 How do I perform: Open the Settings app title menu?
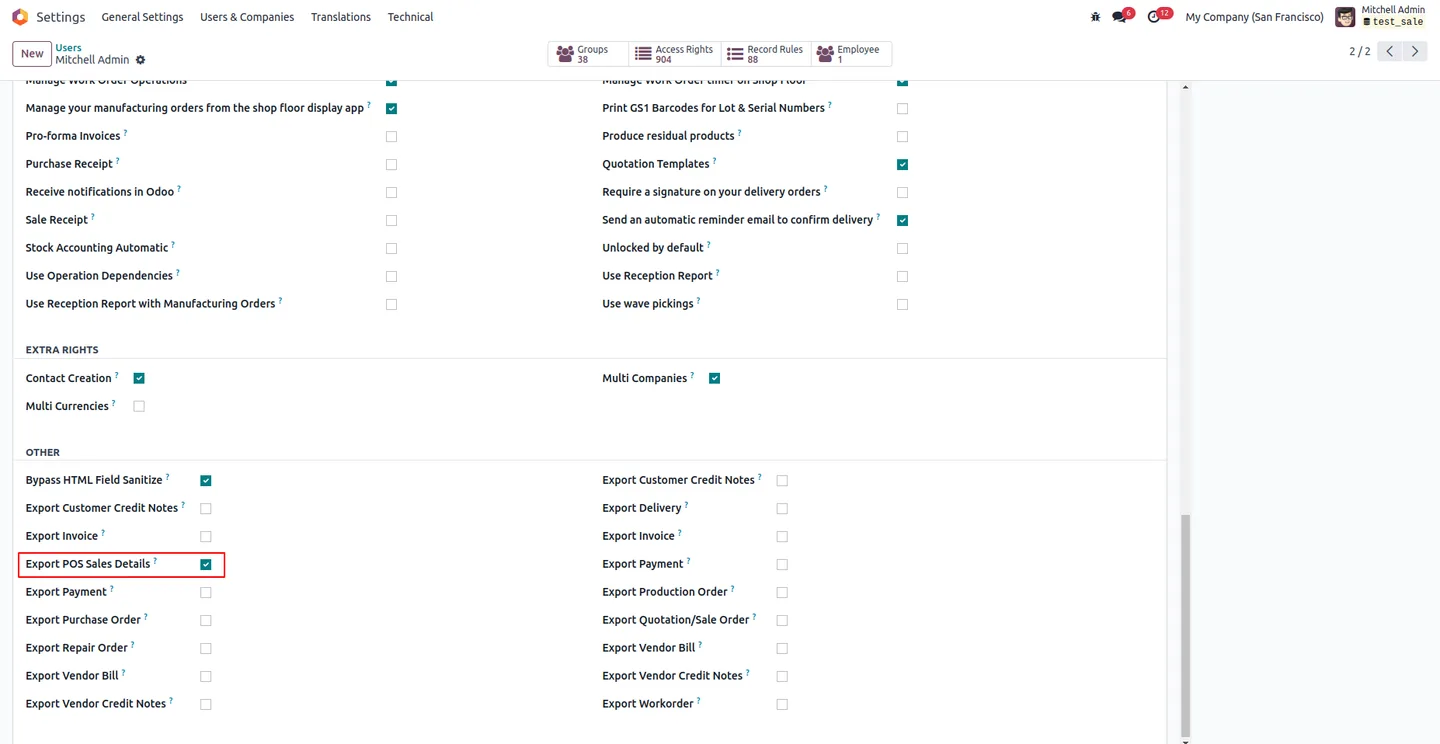60,17
